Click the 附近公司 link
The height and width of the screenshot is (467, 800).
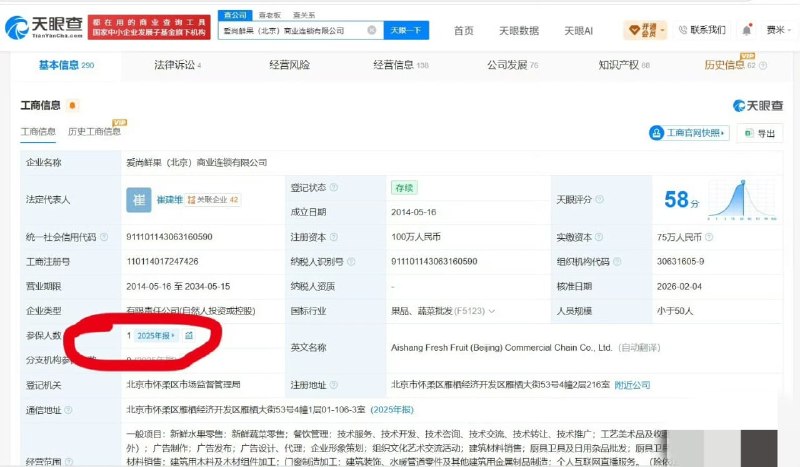[x=632, y=385]
